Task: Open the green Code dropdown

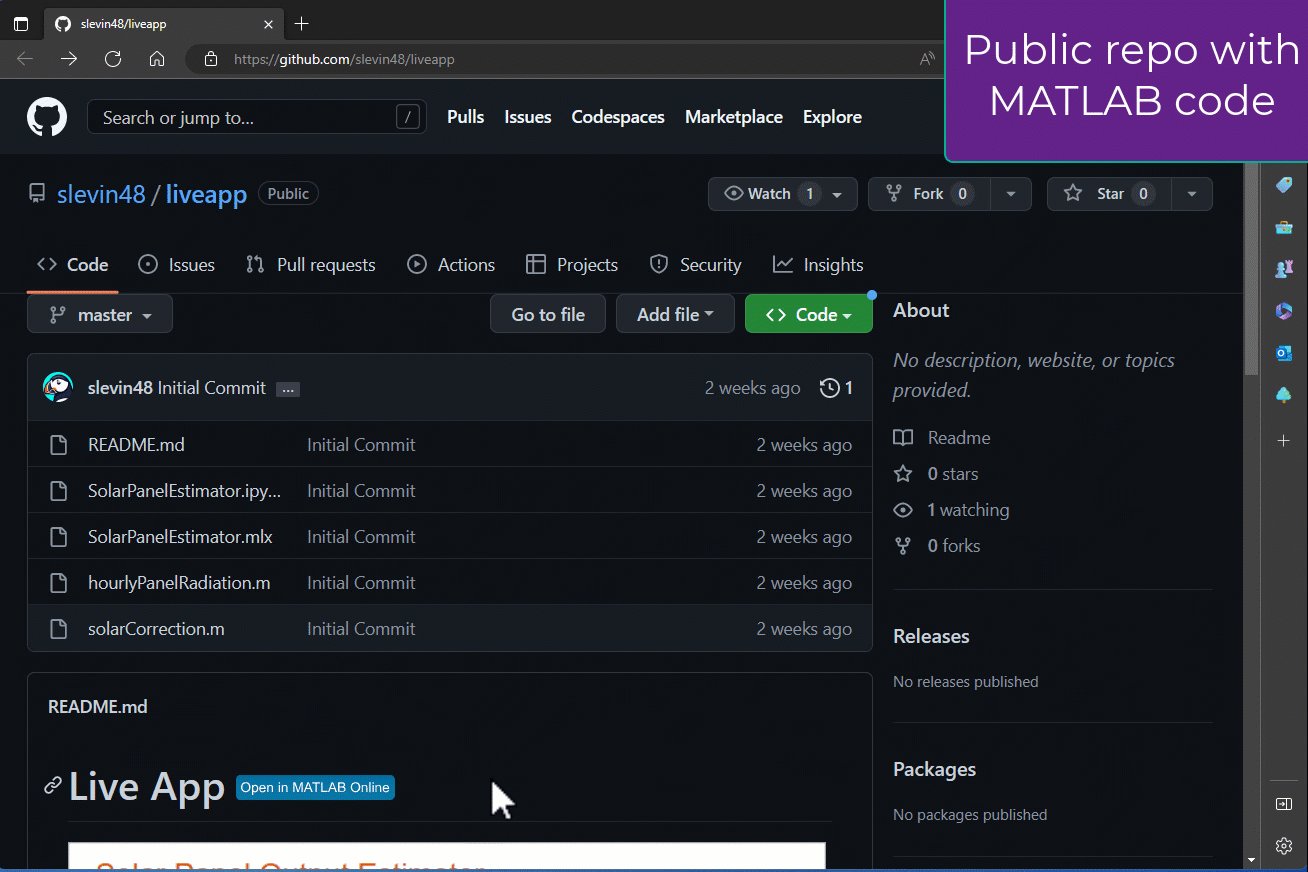Action: pos(808,314)
